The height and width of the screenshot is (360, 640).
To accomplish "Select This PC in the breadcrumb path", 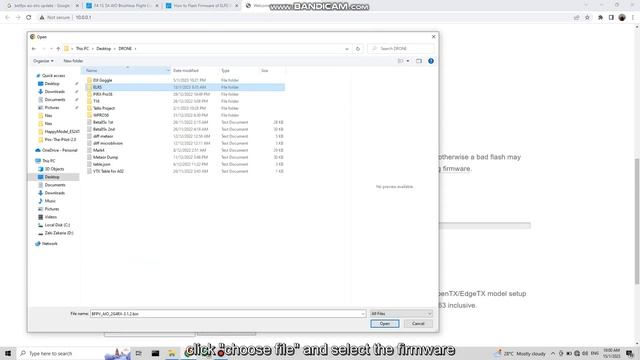I will coord(82,49).
